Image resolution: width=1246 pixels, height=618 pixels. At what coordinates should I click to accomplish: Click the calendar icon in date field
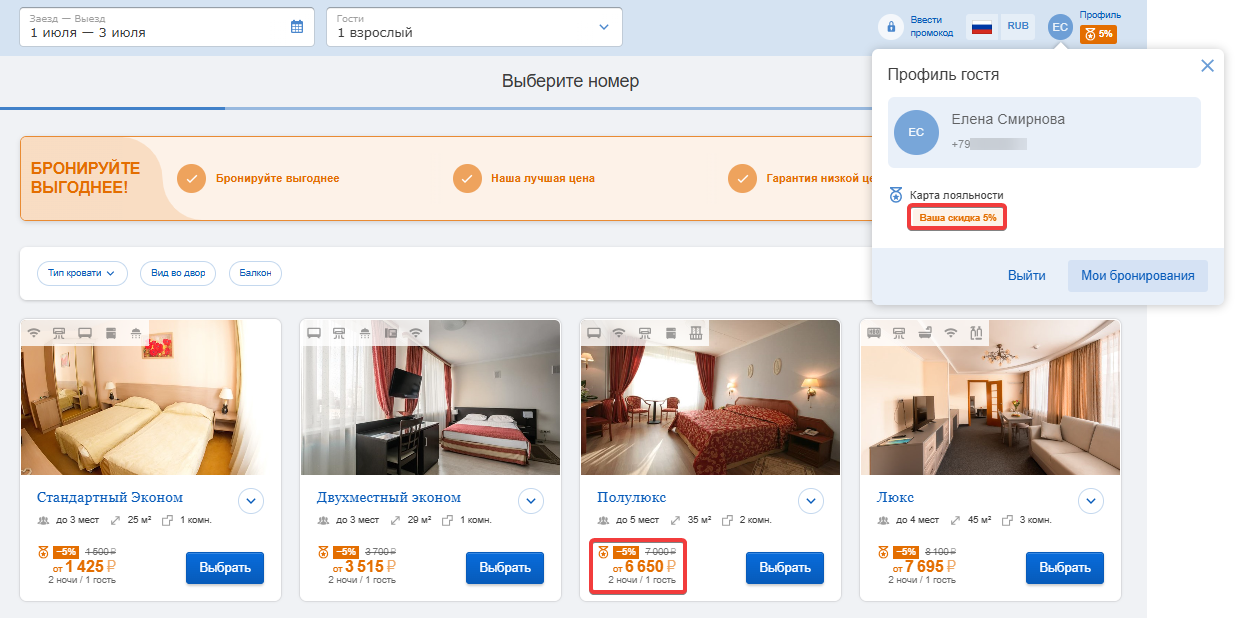click(x=297, y=27)
